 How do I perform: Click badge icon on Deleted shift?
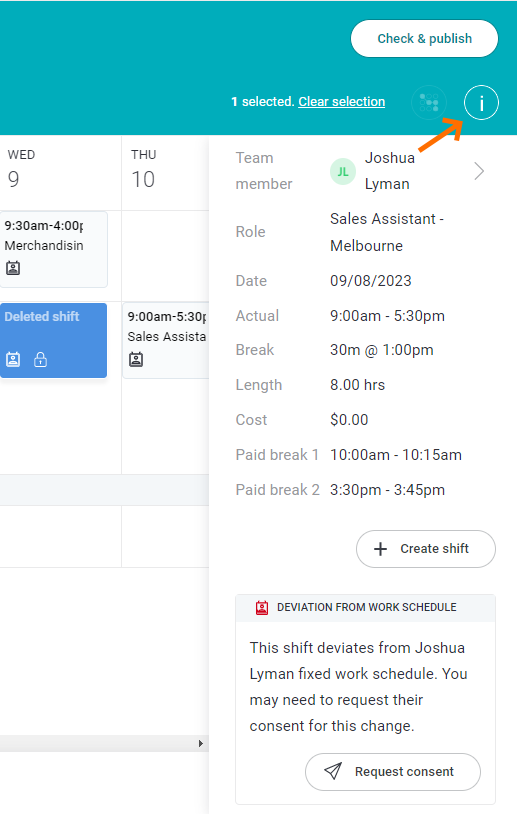pyautogui.click(x=13, y=359)
